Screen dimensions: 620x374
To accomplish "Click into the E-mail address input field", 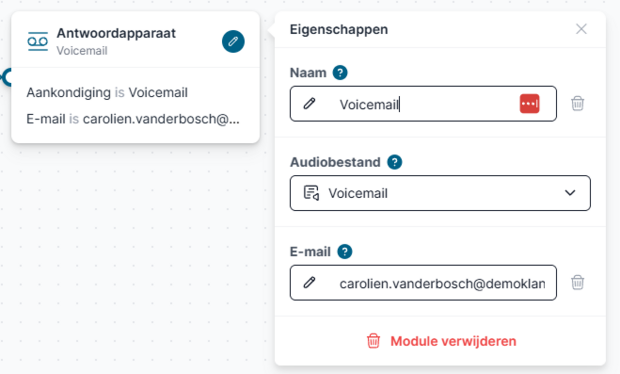I will 423,283.
